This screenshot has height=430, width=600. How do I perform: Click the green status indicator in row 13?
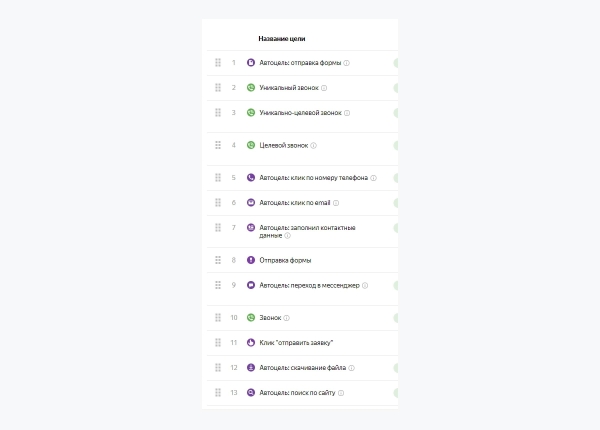(396, 393)
